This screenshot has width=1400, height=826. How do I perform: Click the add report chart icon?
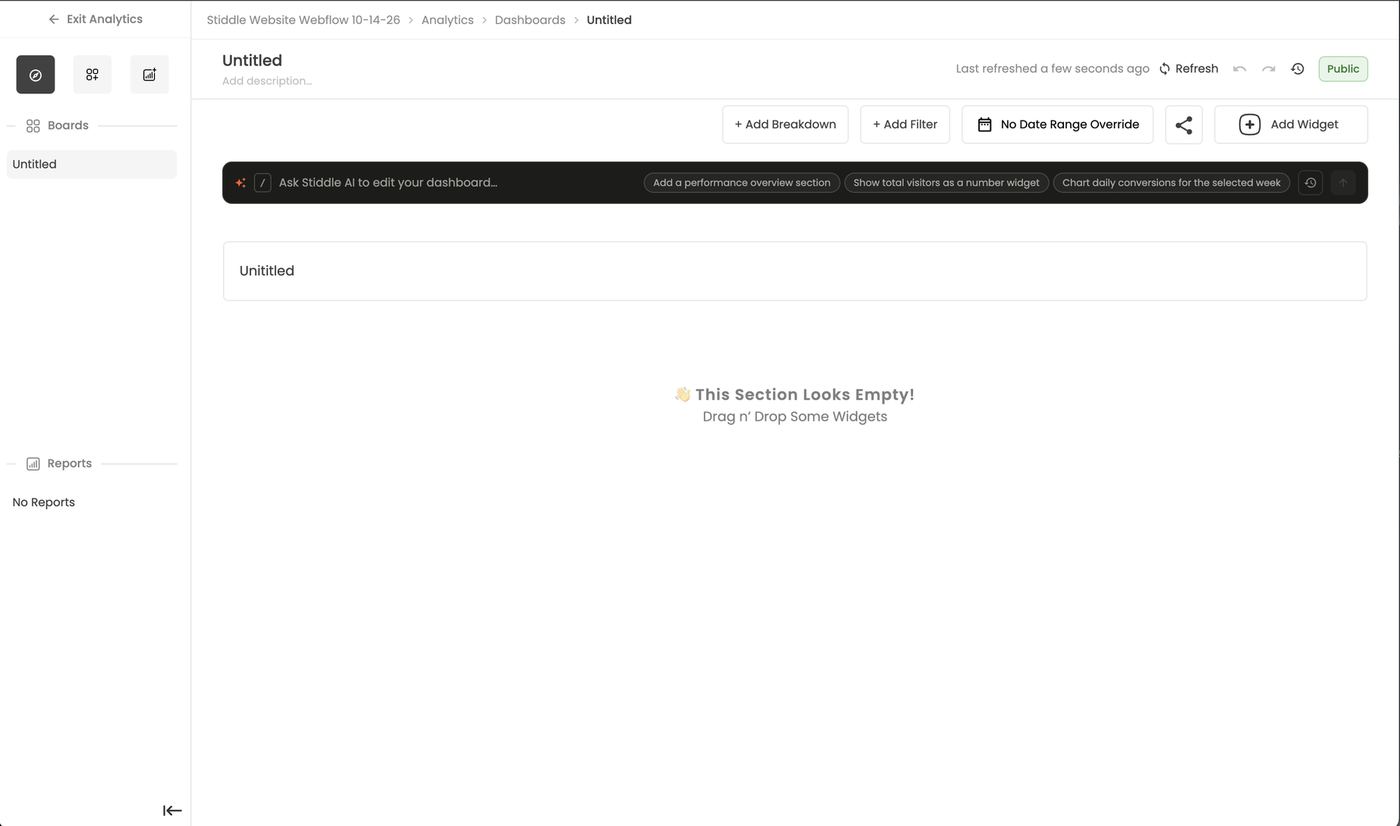coord(149,75)
